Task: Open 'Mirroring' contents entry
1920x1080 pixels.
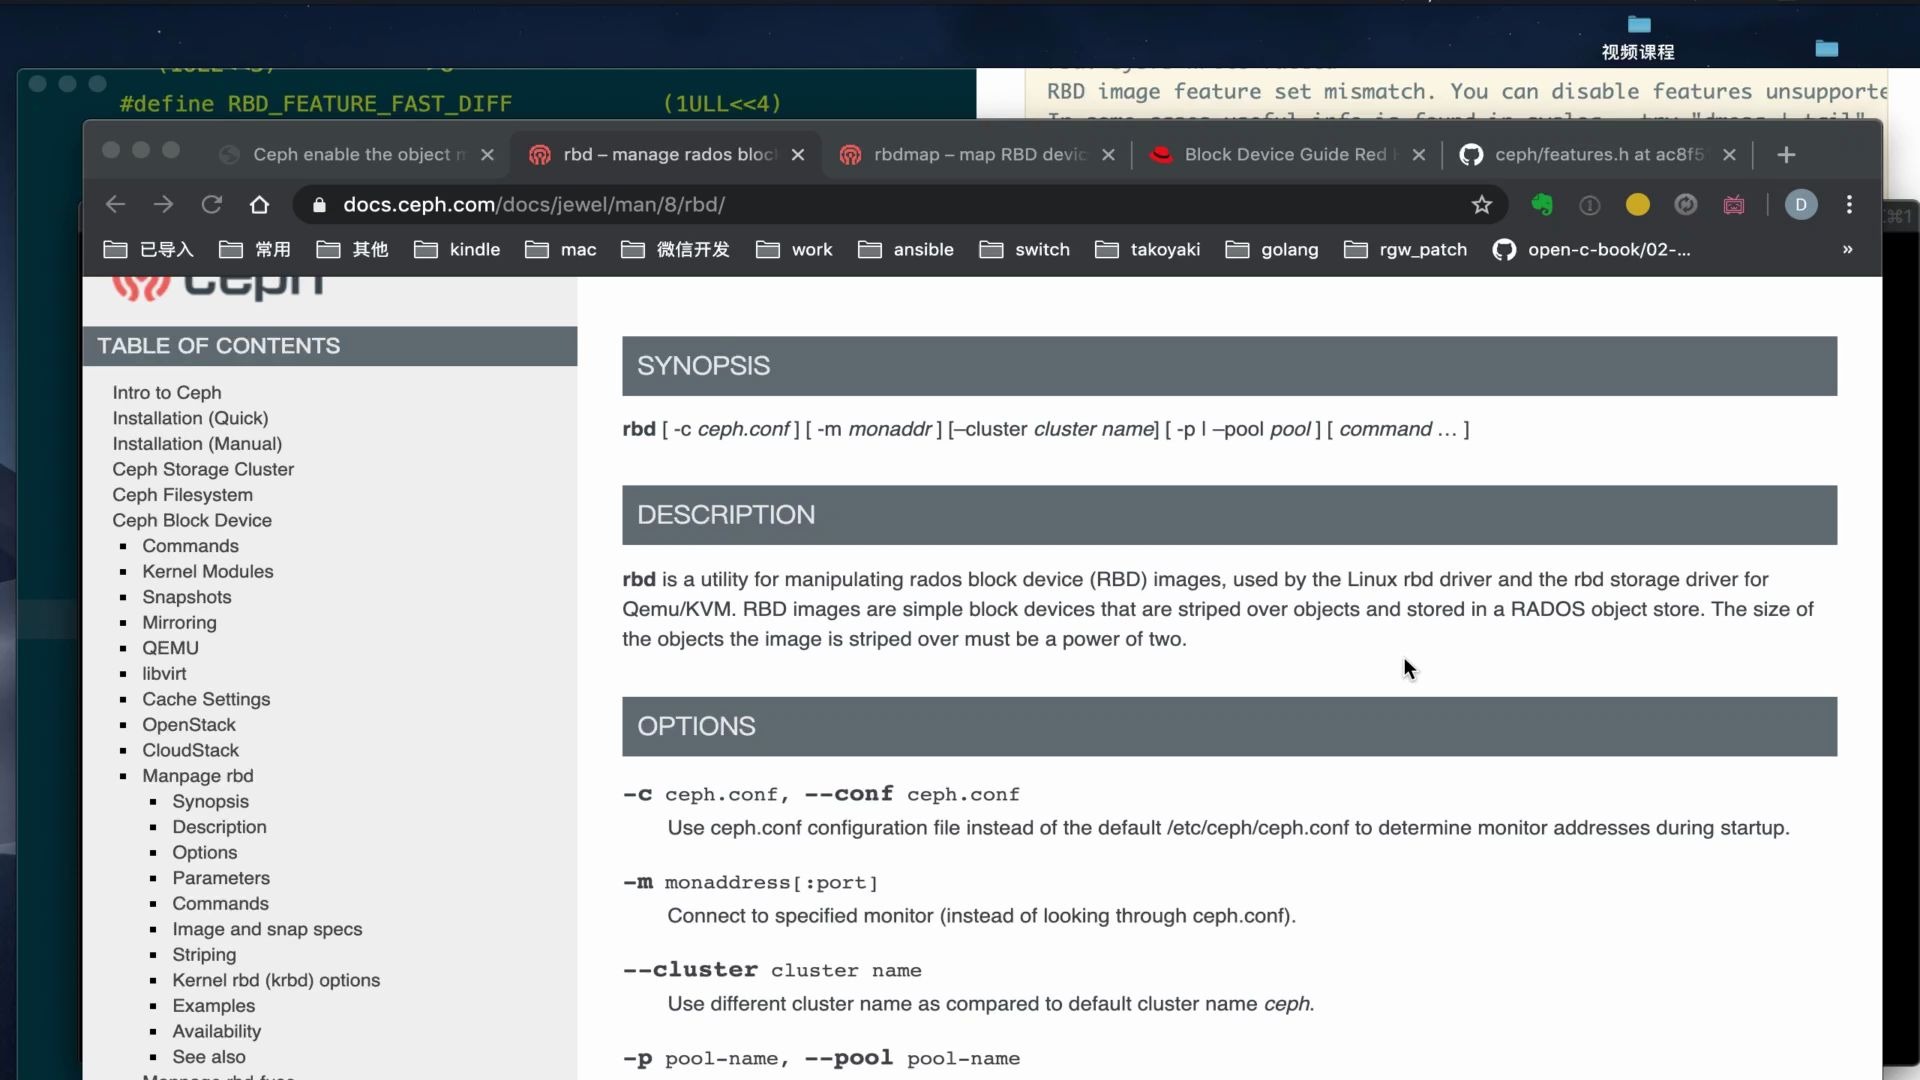Action: (x=179, y=622)
